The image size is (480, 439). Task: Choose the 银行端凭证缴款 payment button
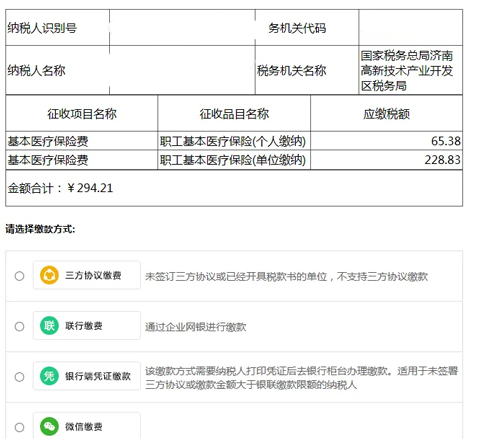[87, 376]
